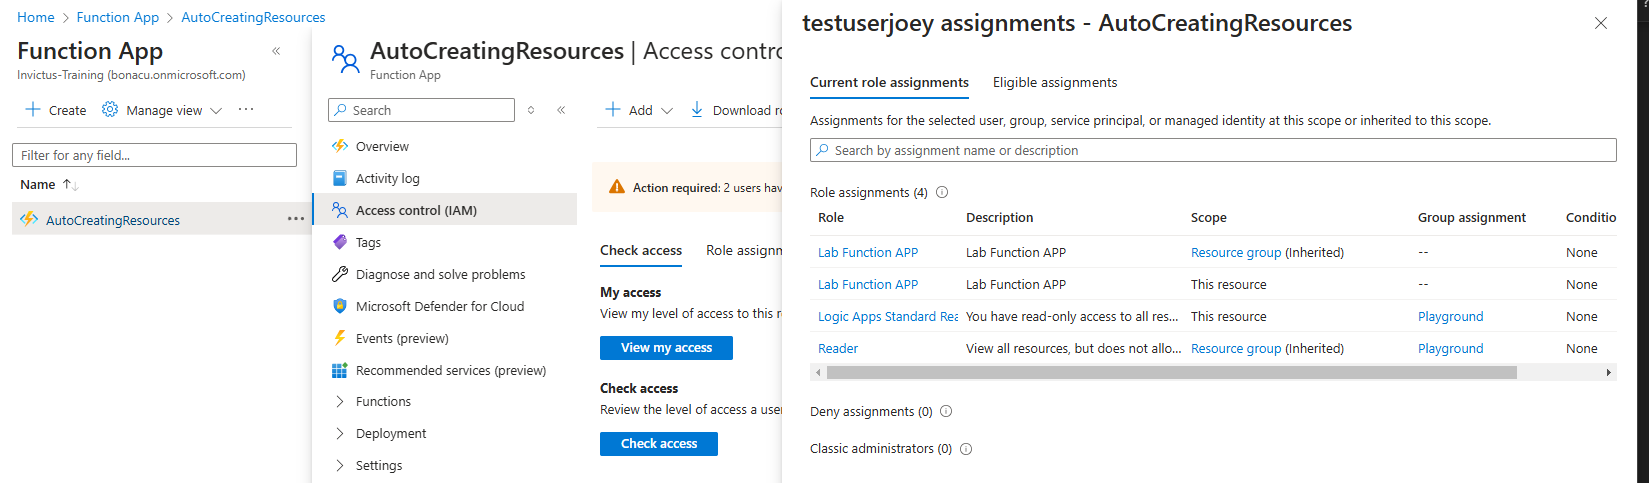The image size is (1649, 483).
Task: Close the testuserjoey assignments panel
Action: click(1601, 23)
